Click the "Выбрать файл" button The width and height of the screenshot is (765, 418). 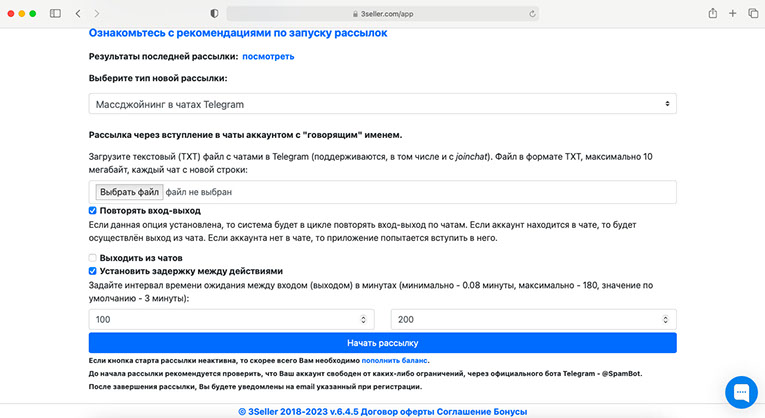coord(128,192)
